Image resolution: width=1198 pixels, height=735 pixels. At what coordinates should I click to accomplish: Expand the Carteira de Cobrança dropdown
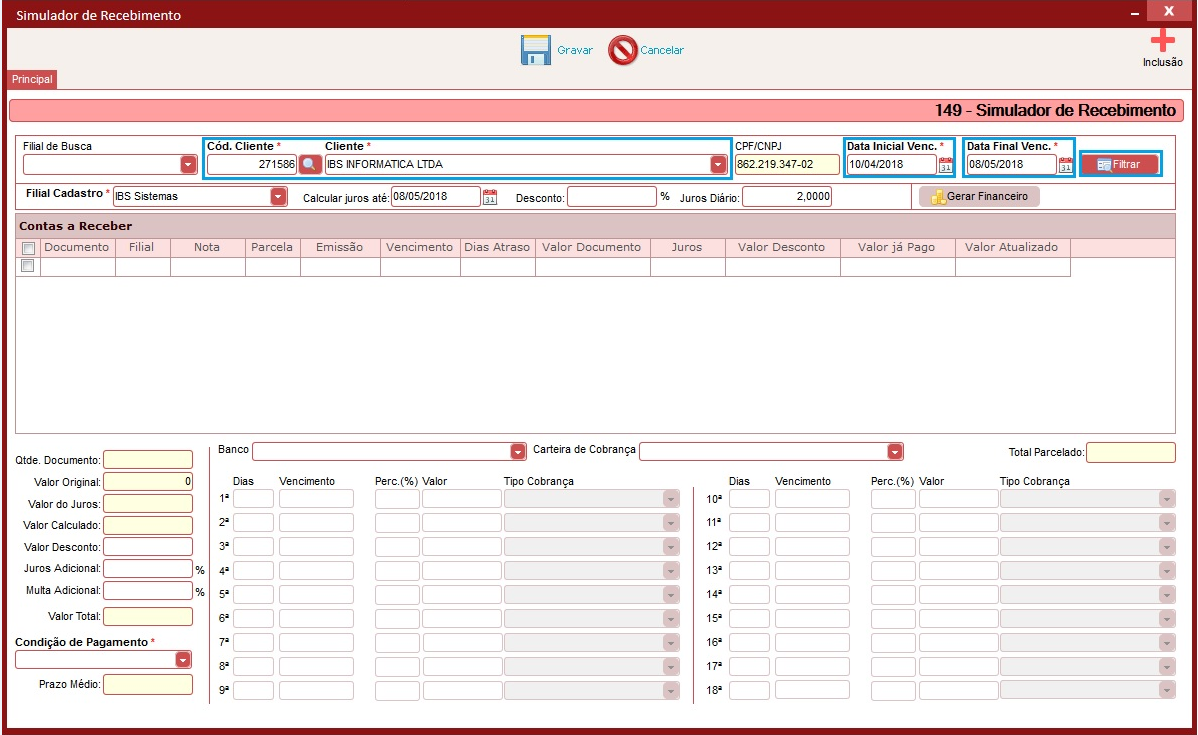tap(895, 452)
